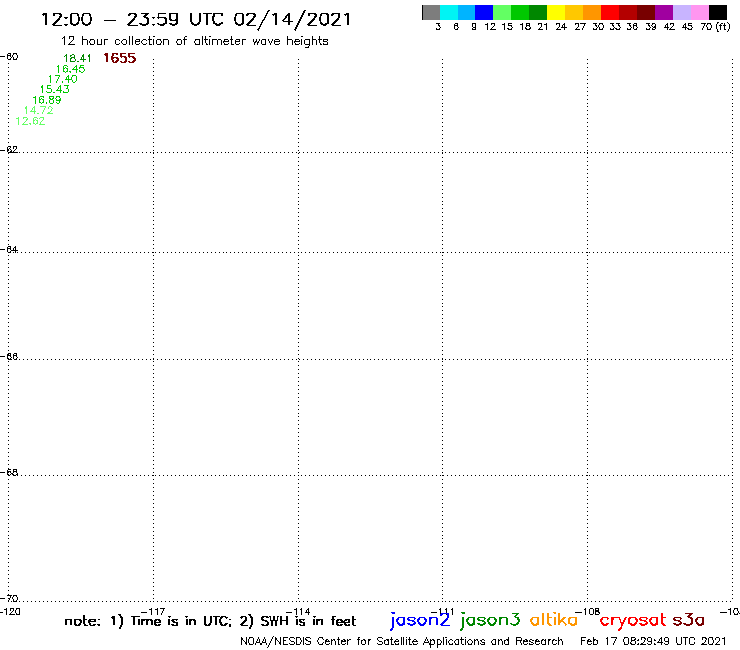This screenshot has width=740, height=650.
Task: Select the wave height value 16.45
Action: click(x=70, y=69)
